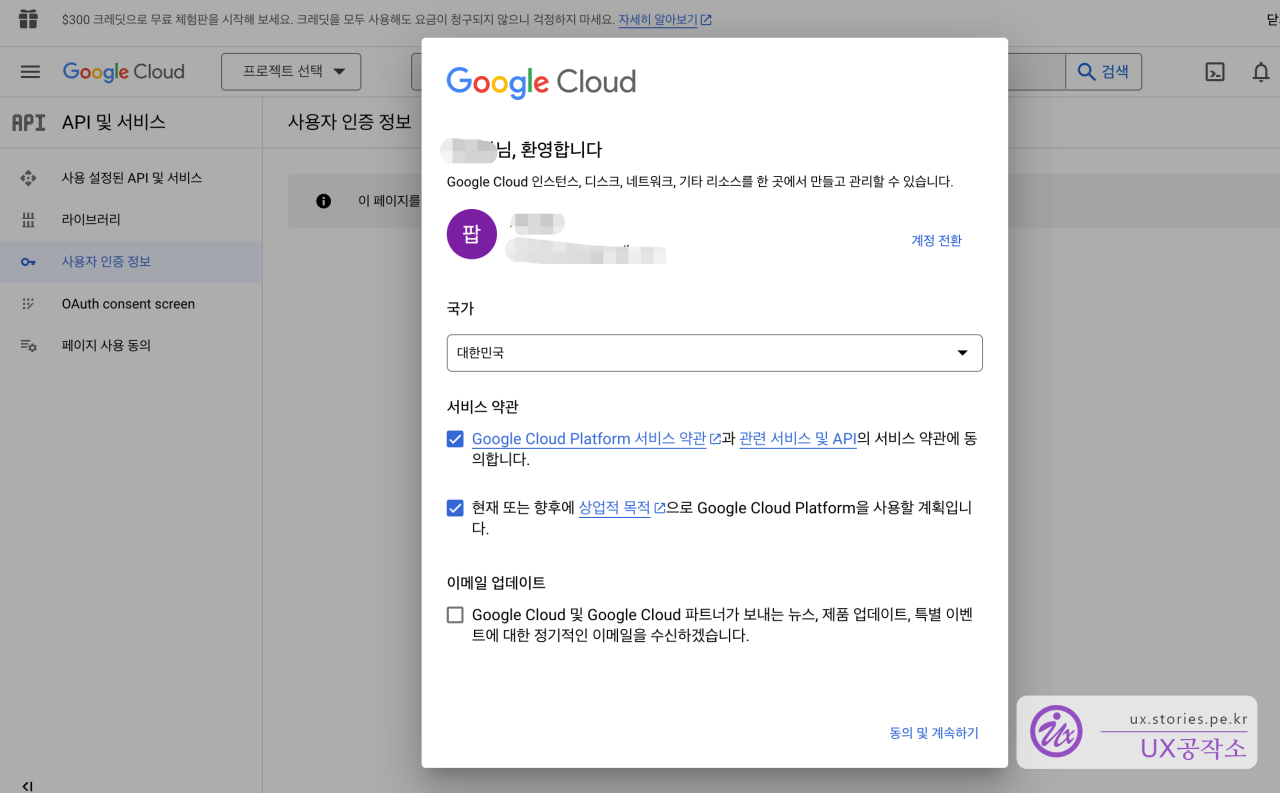Click the 라이브러리 library icon

28,220
